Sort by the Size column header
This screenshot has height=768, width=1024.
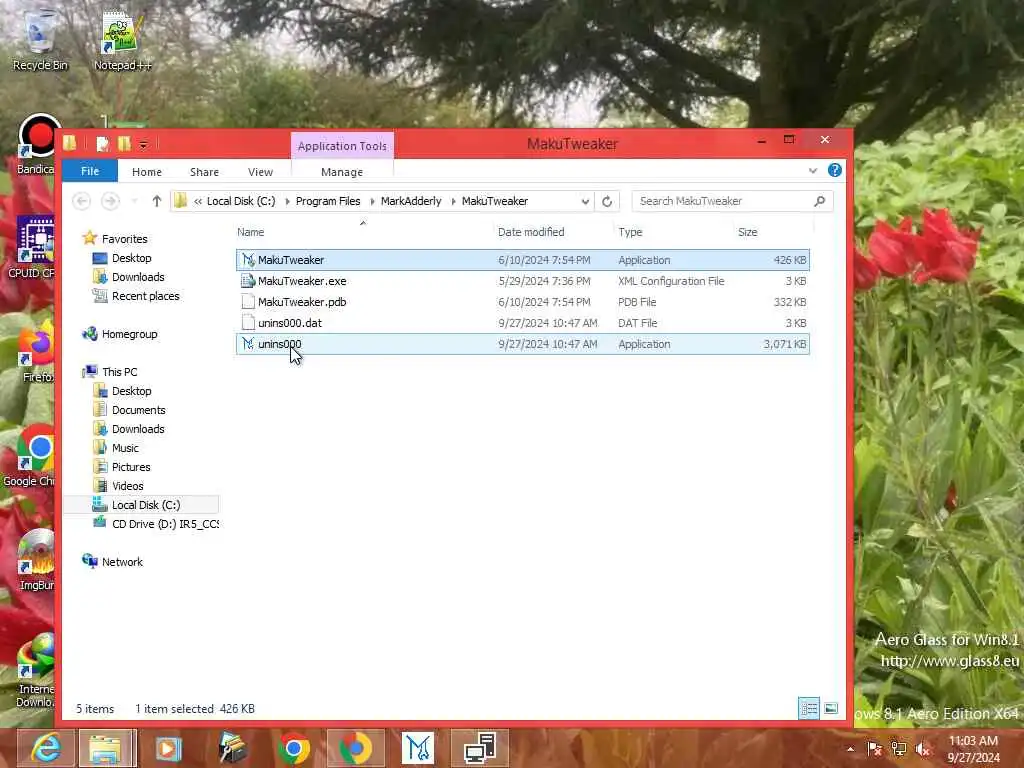(x=748, y=232)
